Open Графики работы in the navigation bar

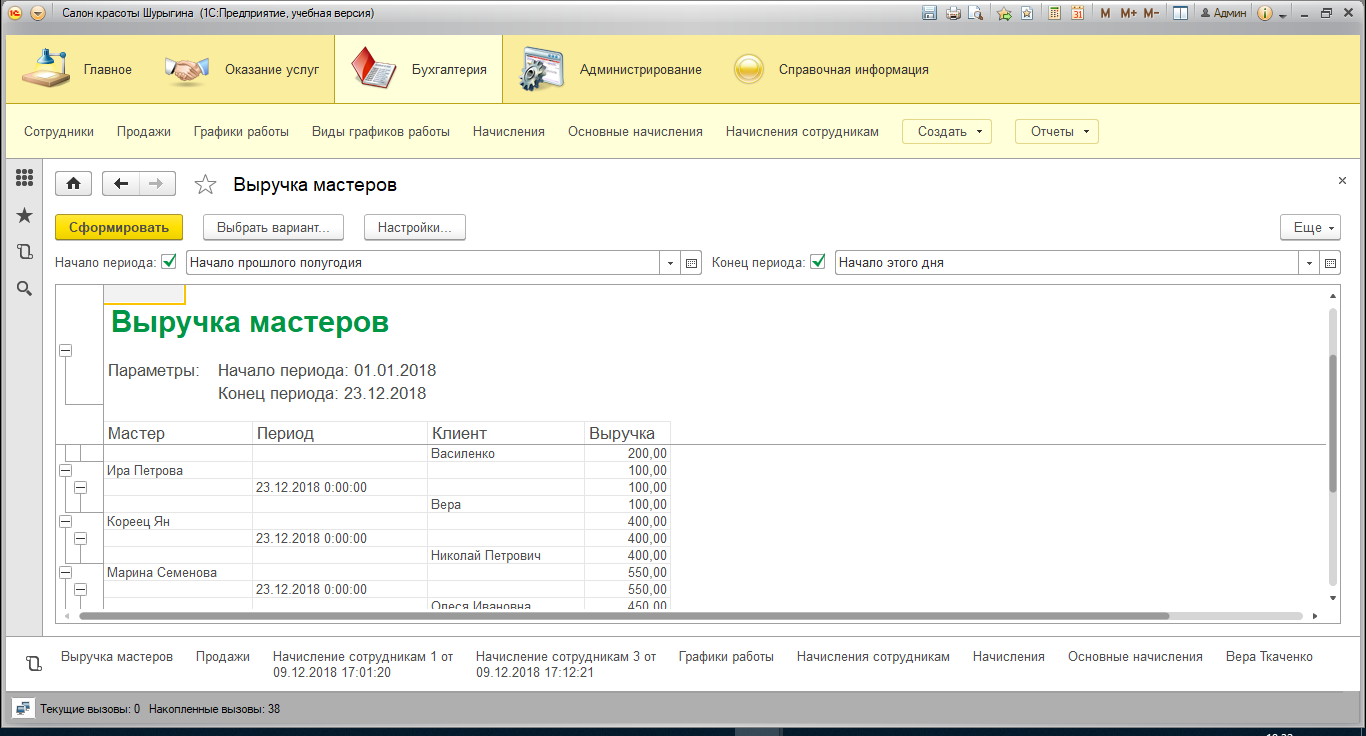click(241, 131)
